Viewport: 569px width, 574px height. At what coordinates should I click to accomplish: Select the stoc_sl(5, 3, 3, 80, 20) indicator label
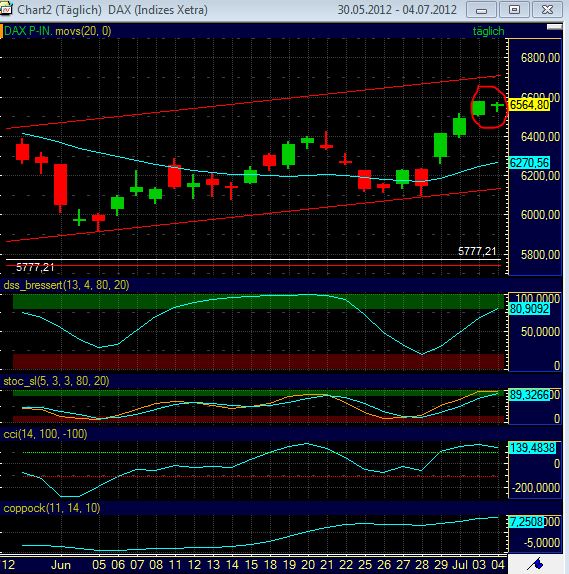click(x=56, y=381)
